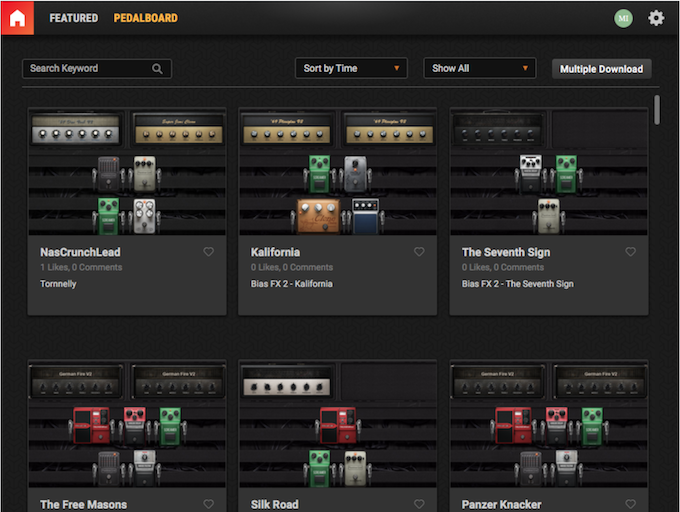Click the gray pedal in Kalifornia's top row
The width and height of the screenshot is (680, 512).
click(x=355, y=173)
